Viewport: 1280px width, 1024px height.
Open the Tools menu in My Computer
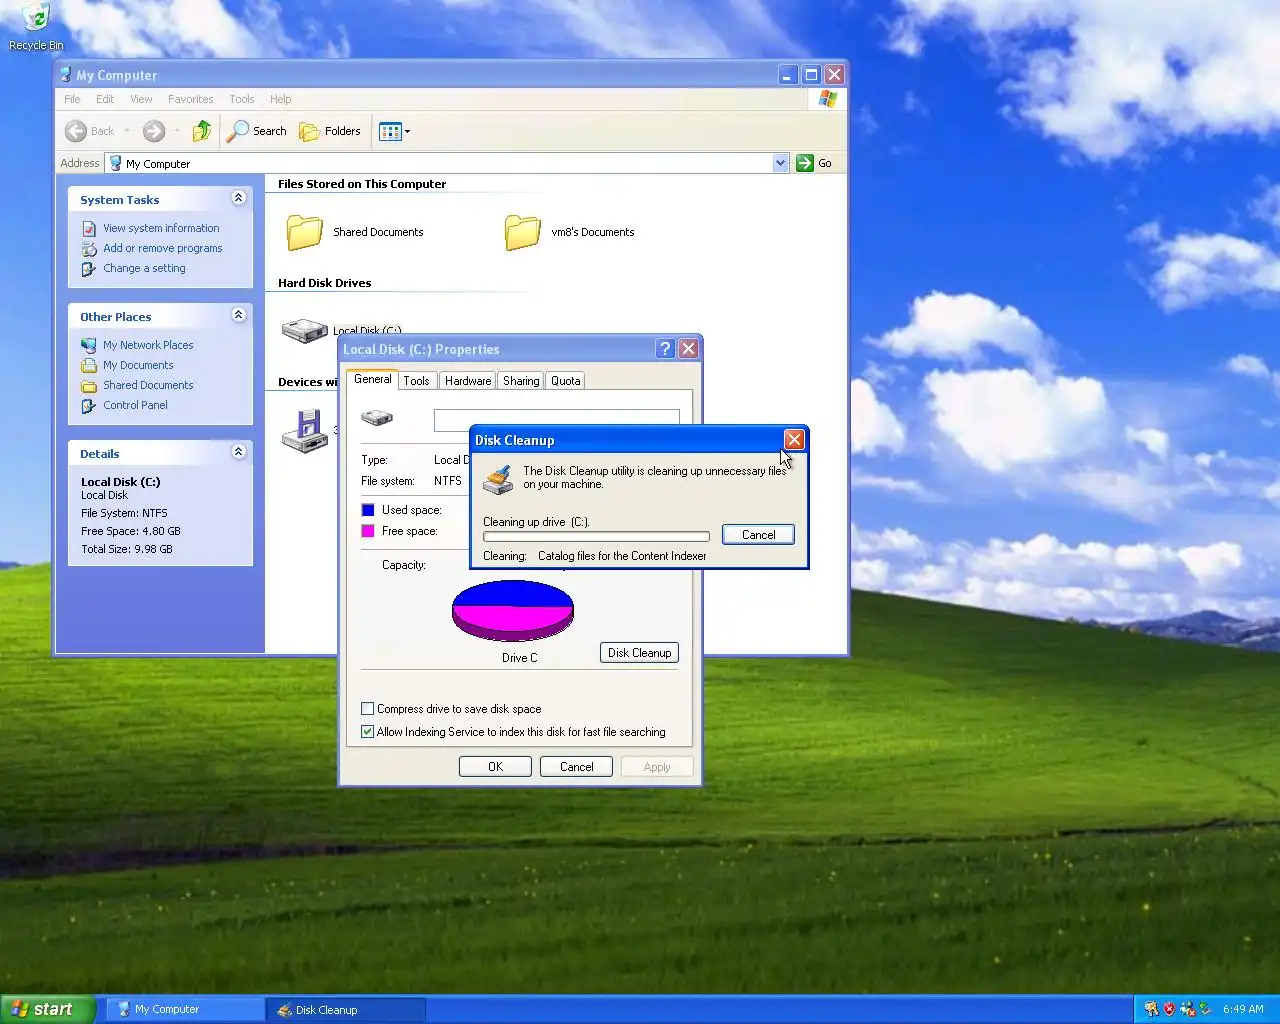pyautogui.click(x=242, y=99)
